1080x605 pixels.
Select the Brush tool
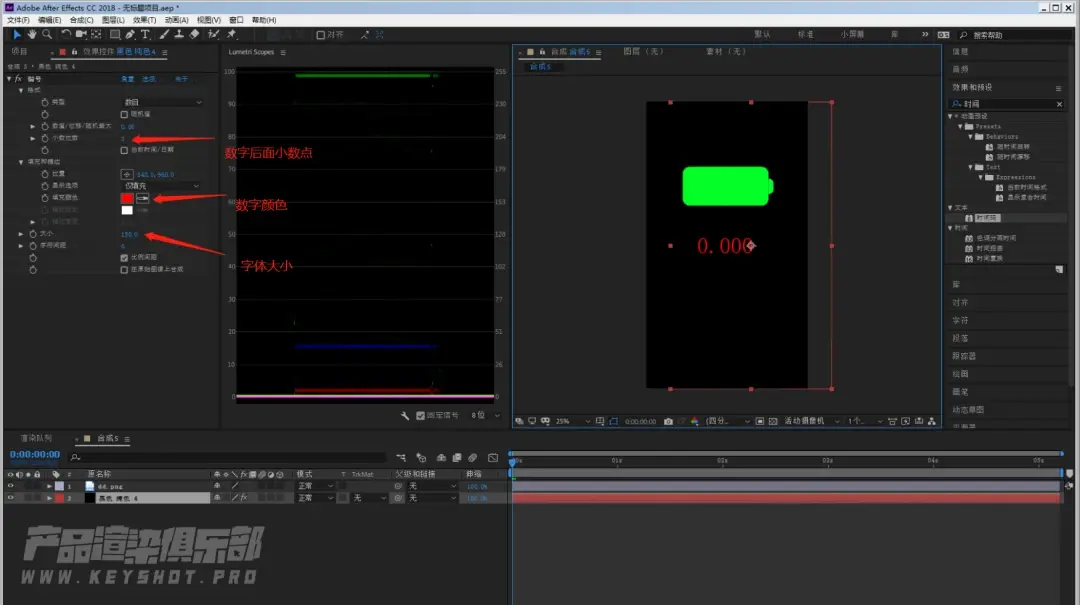point(164,34)
